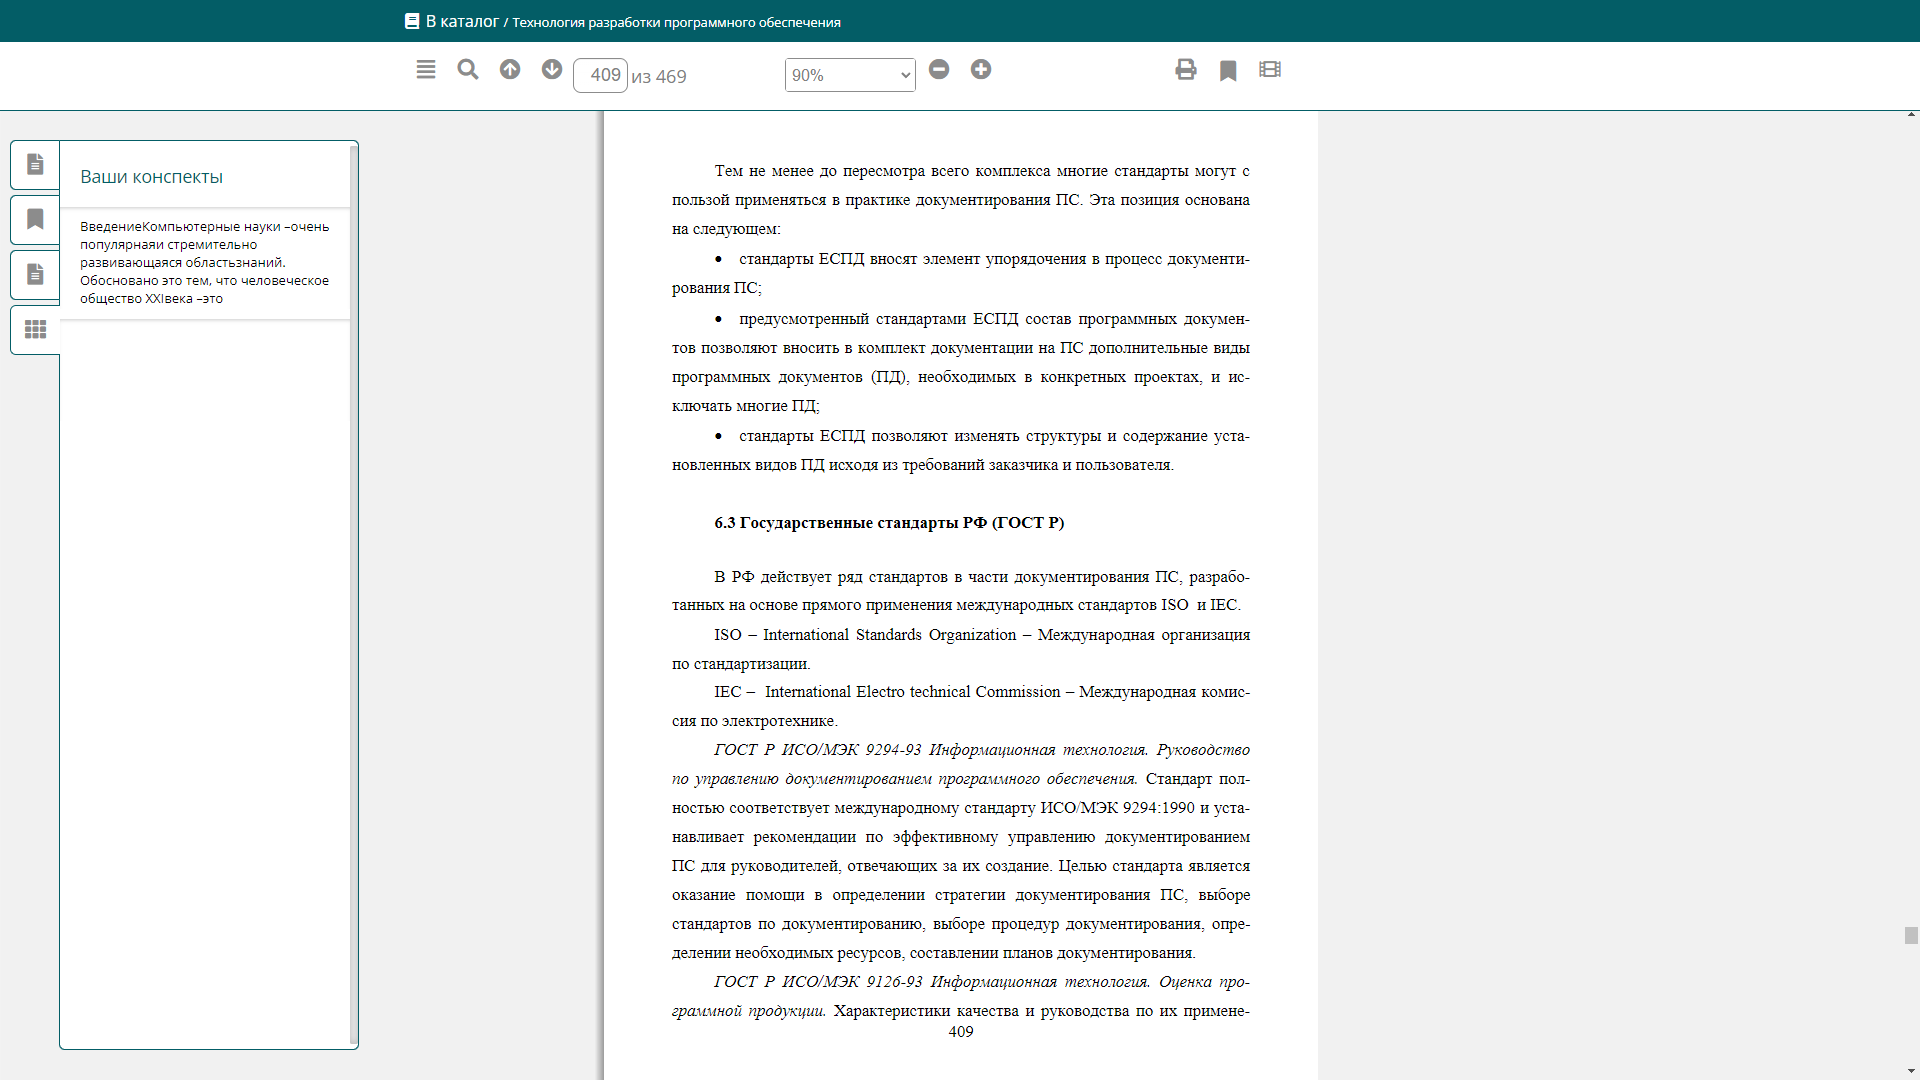Click the scroll down arrow of page scrollbar
1920x1080 pixels.
pyautogui.click(x=1911, y=1073)
